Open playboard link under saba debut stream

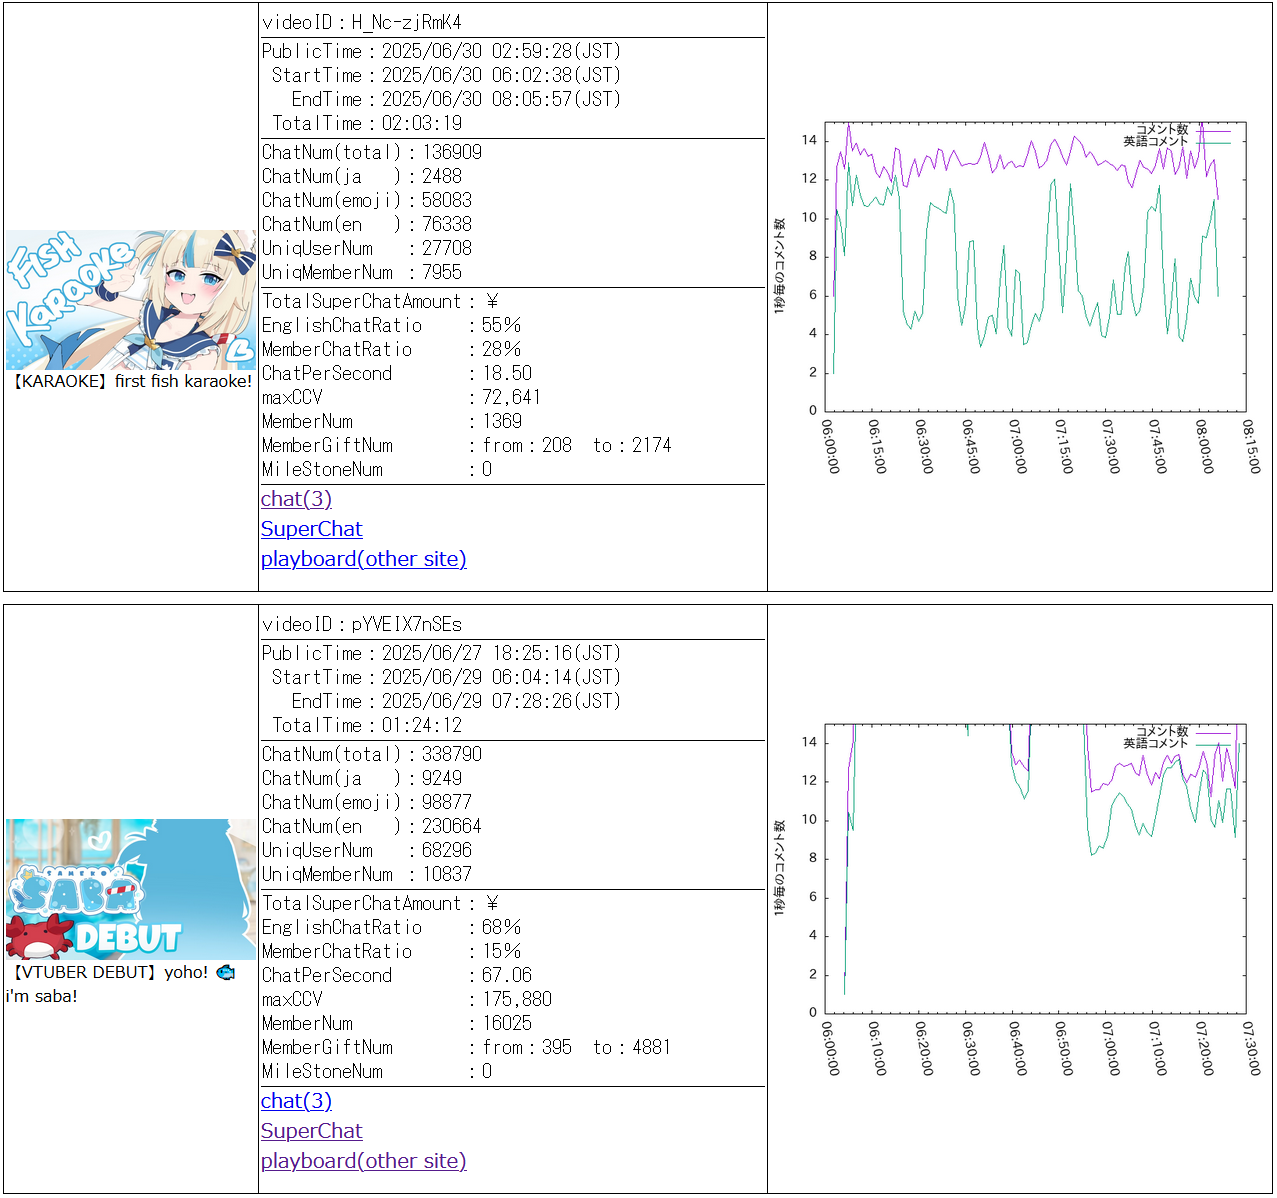click(364, 1161)
